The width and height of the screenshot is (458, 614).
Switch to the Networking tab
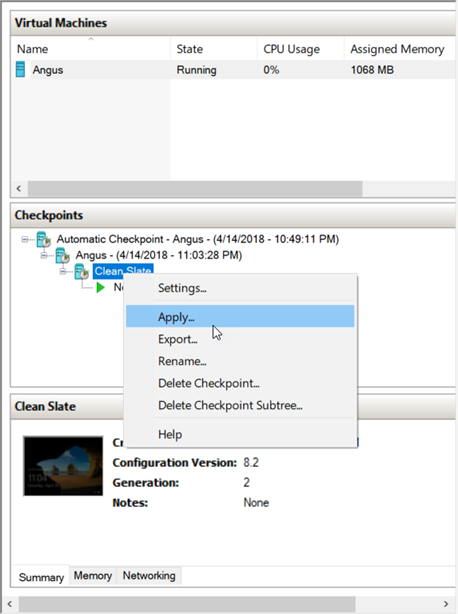[x=149, y=576]
